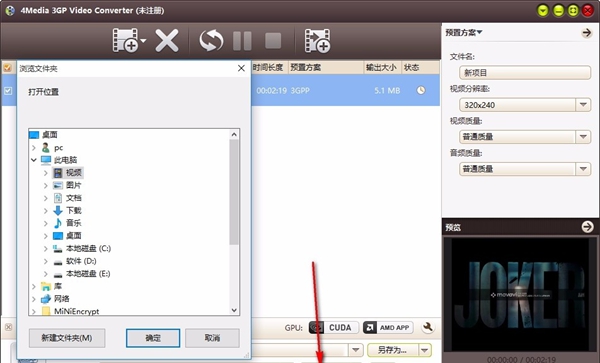Select the 音乐 folder
The width and height of the screenshot is (600, 363).
pyautogui.click(x=73, y=223)
